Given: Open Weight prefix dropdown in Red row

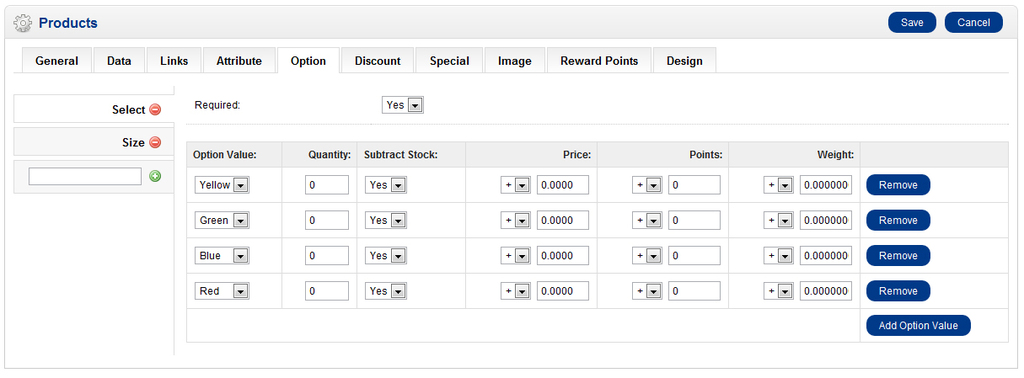Looking at the screenshot, I should click(778, 291).
